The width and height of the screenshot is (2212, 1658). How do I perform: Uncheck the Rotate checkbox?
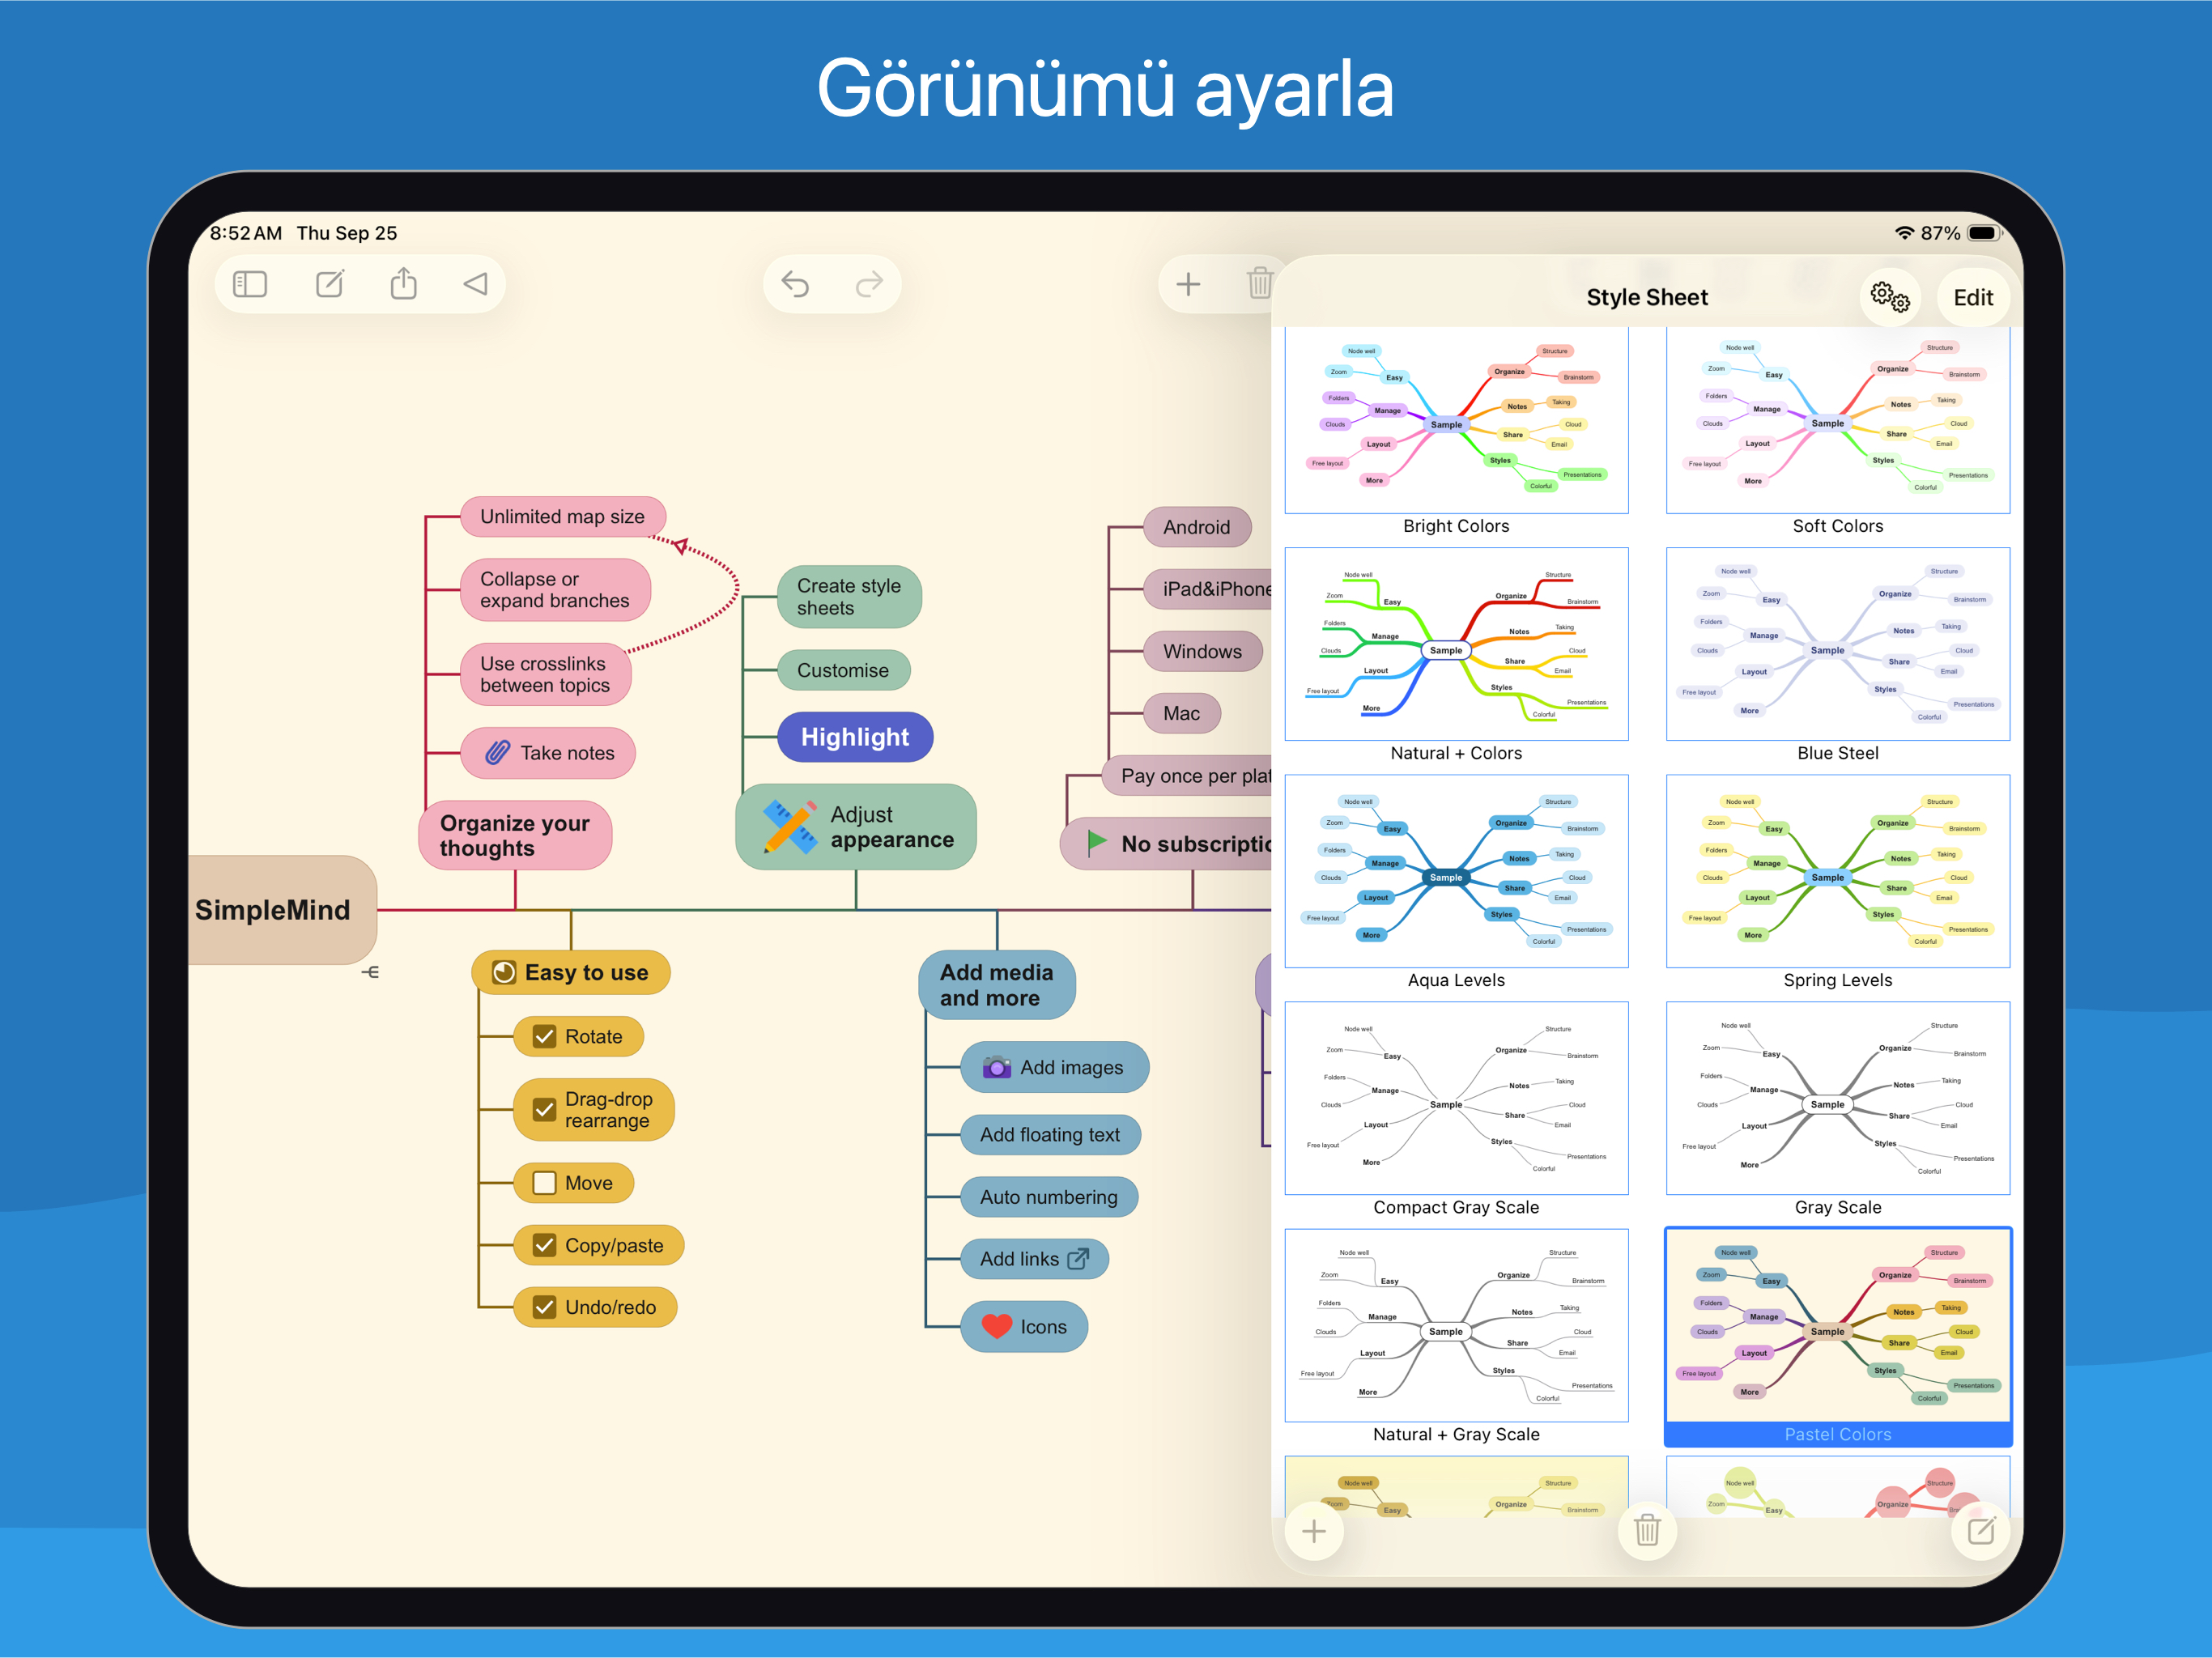(544, 1037)
